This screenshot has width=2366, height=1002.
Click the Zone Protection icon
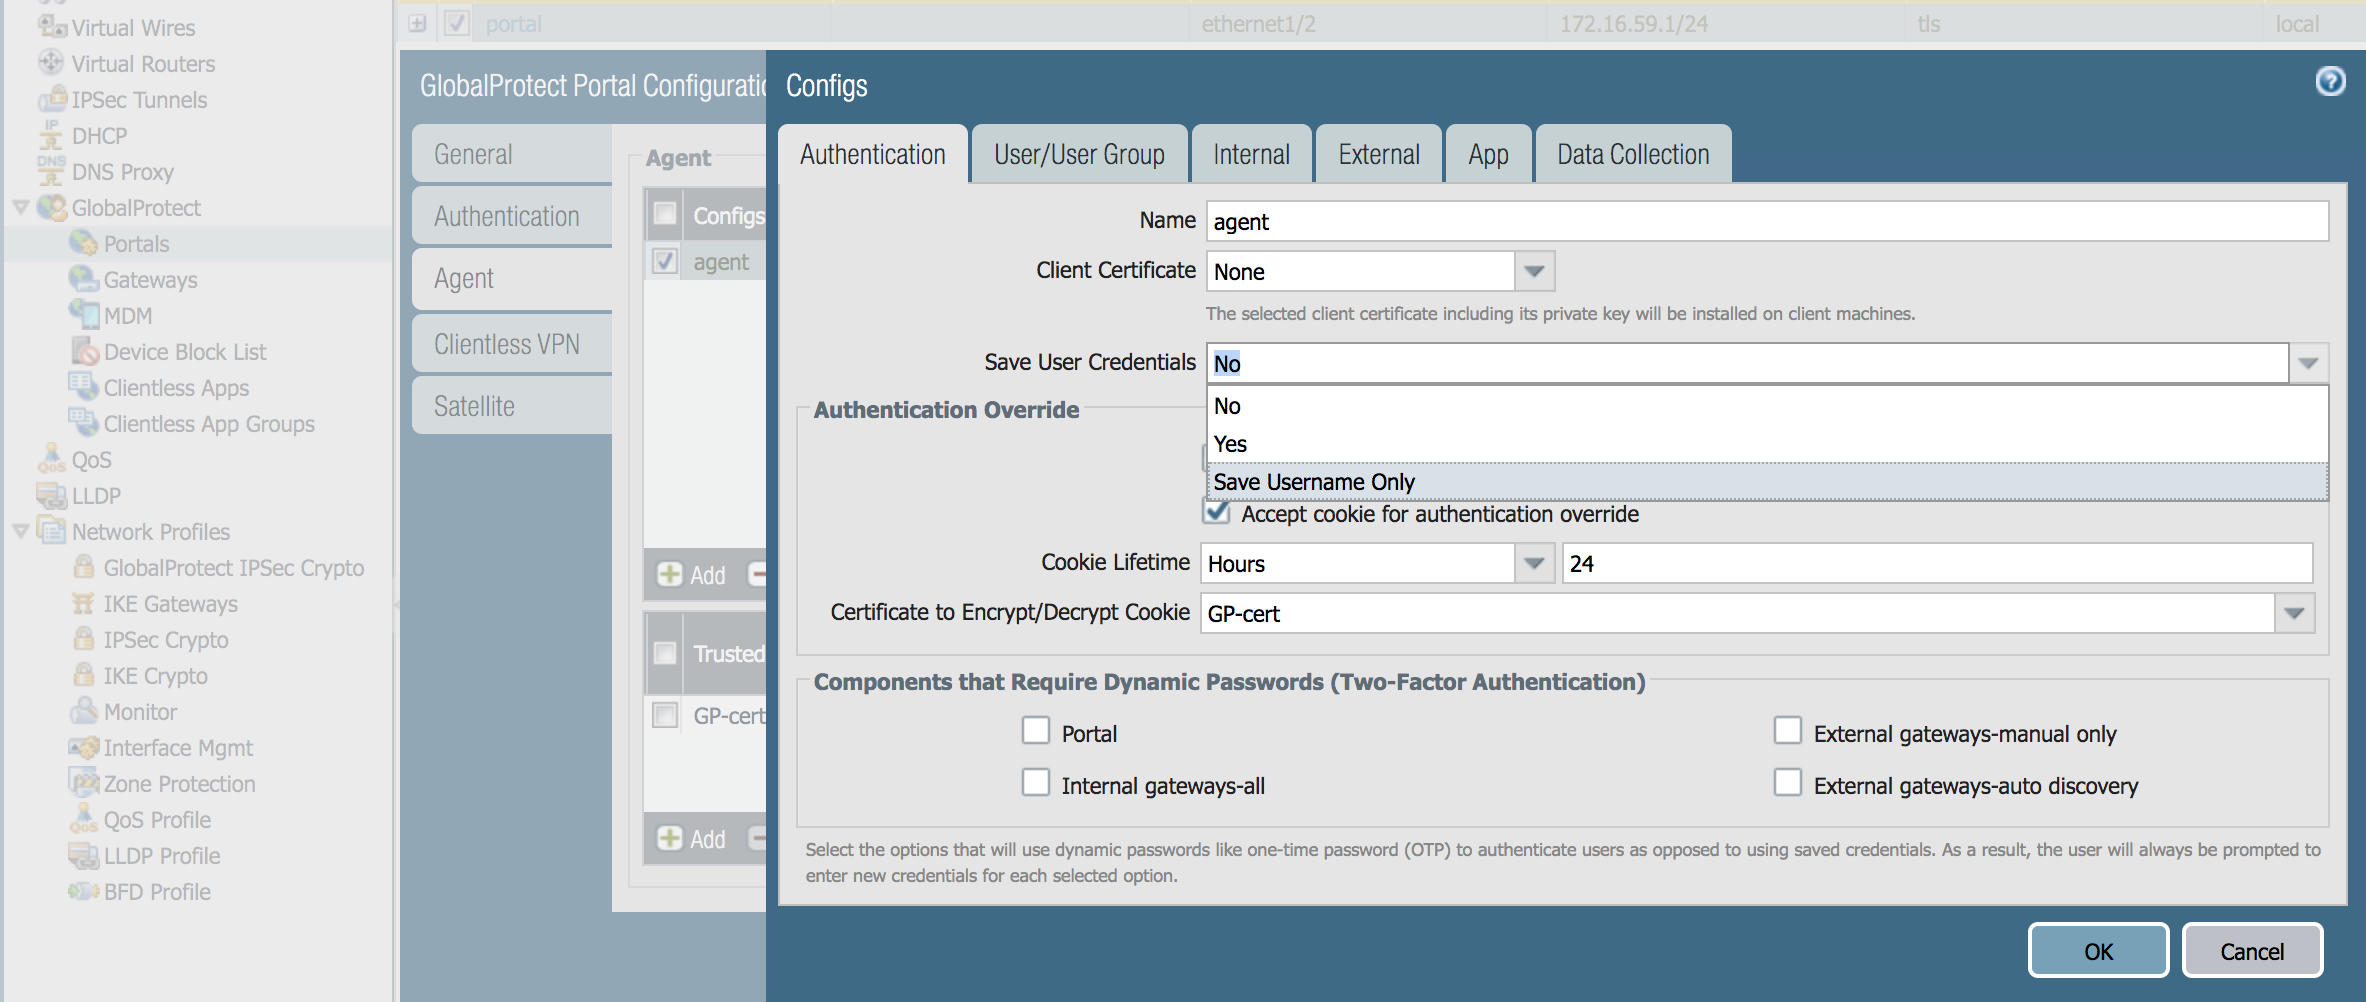click(x=84, y=783)
